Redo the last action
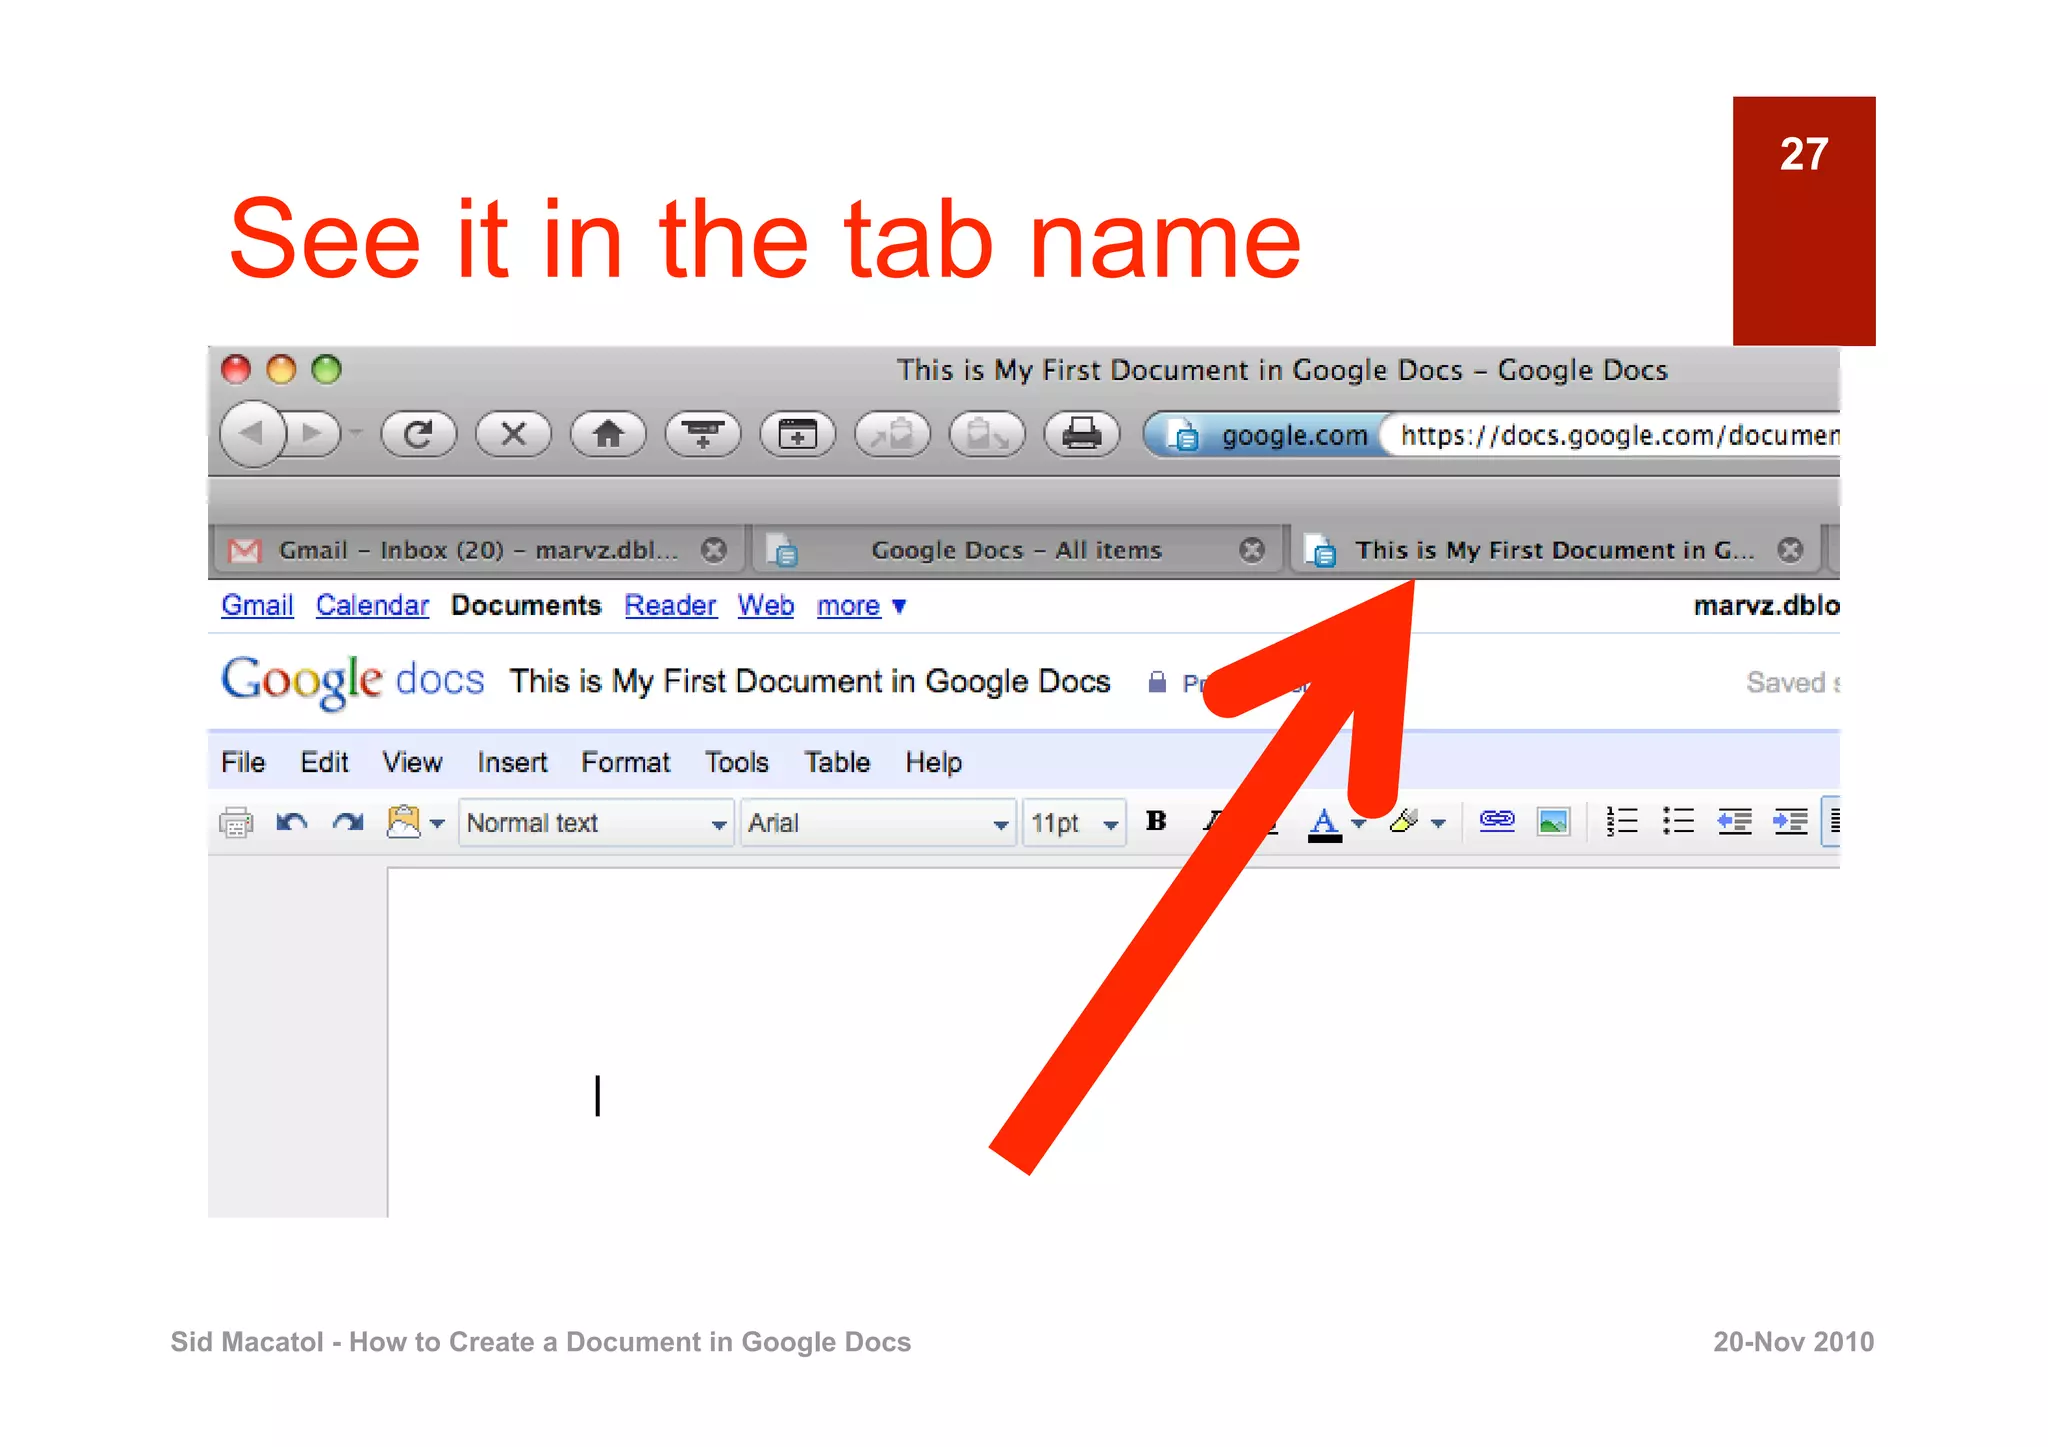This screenshot has width=2048, height=1447. 348,822
